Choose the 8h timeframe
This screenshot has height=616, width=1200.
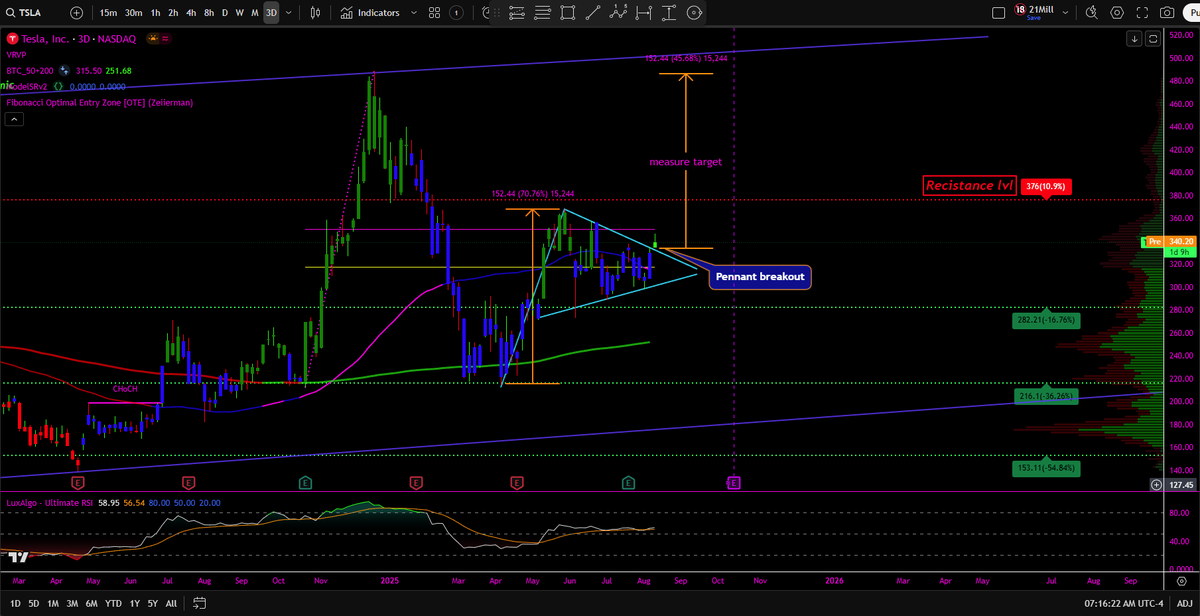(207, 13)
